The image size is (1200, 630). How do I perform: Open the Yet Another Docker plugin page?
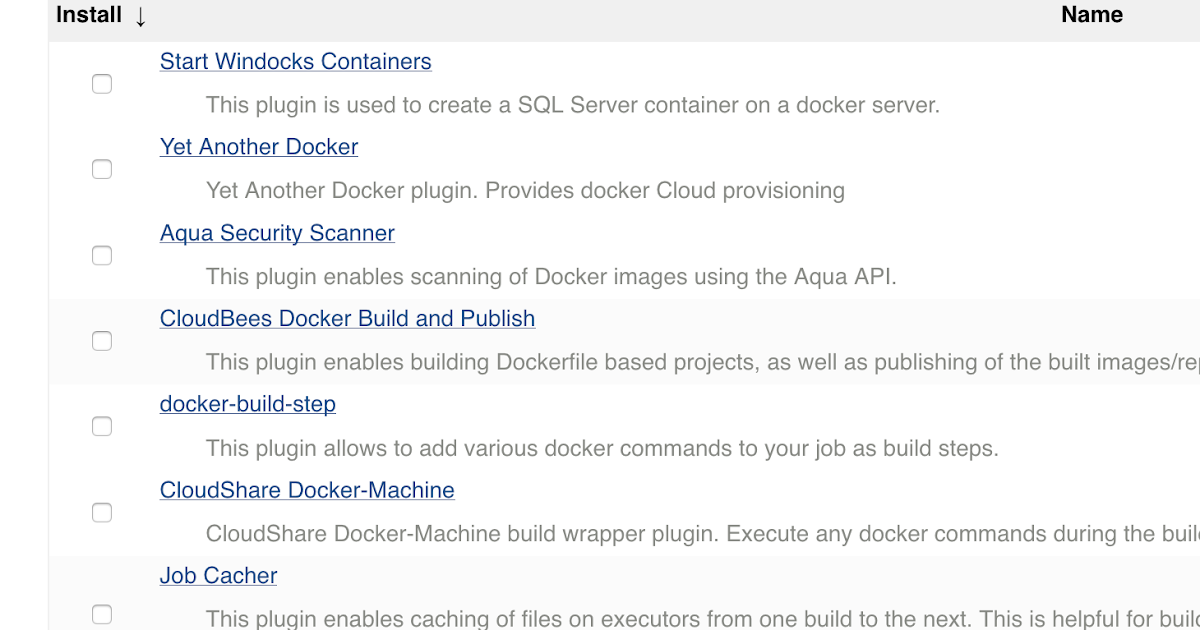[x=258, y=147]
